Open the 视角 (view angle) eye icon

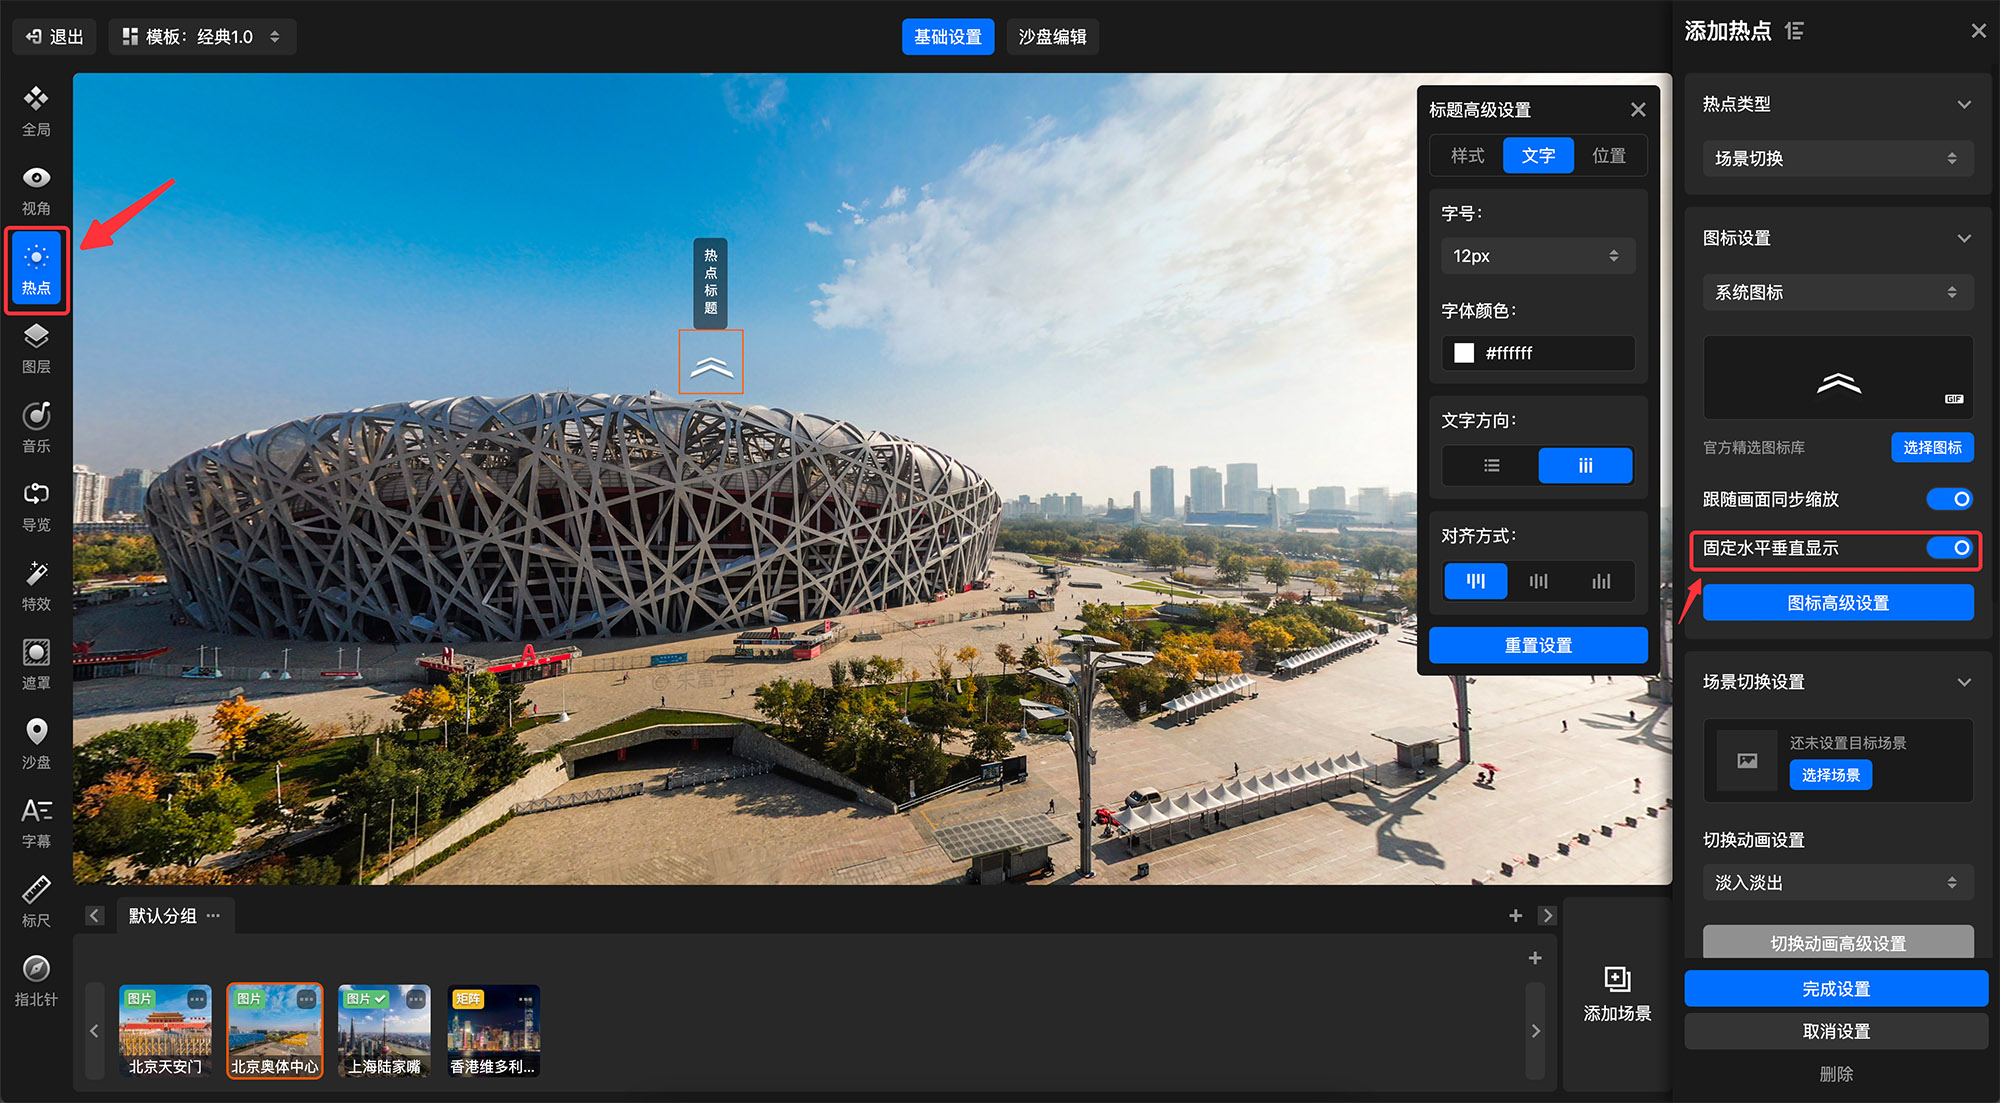tap(36, 179)
